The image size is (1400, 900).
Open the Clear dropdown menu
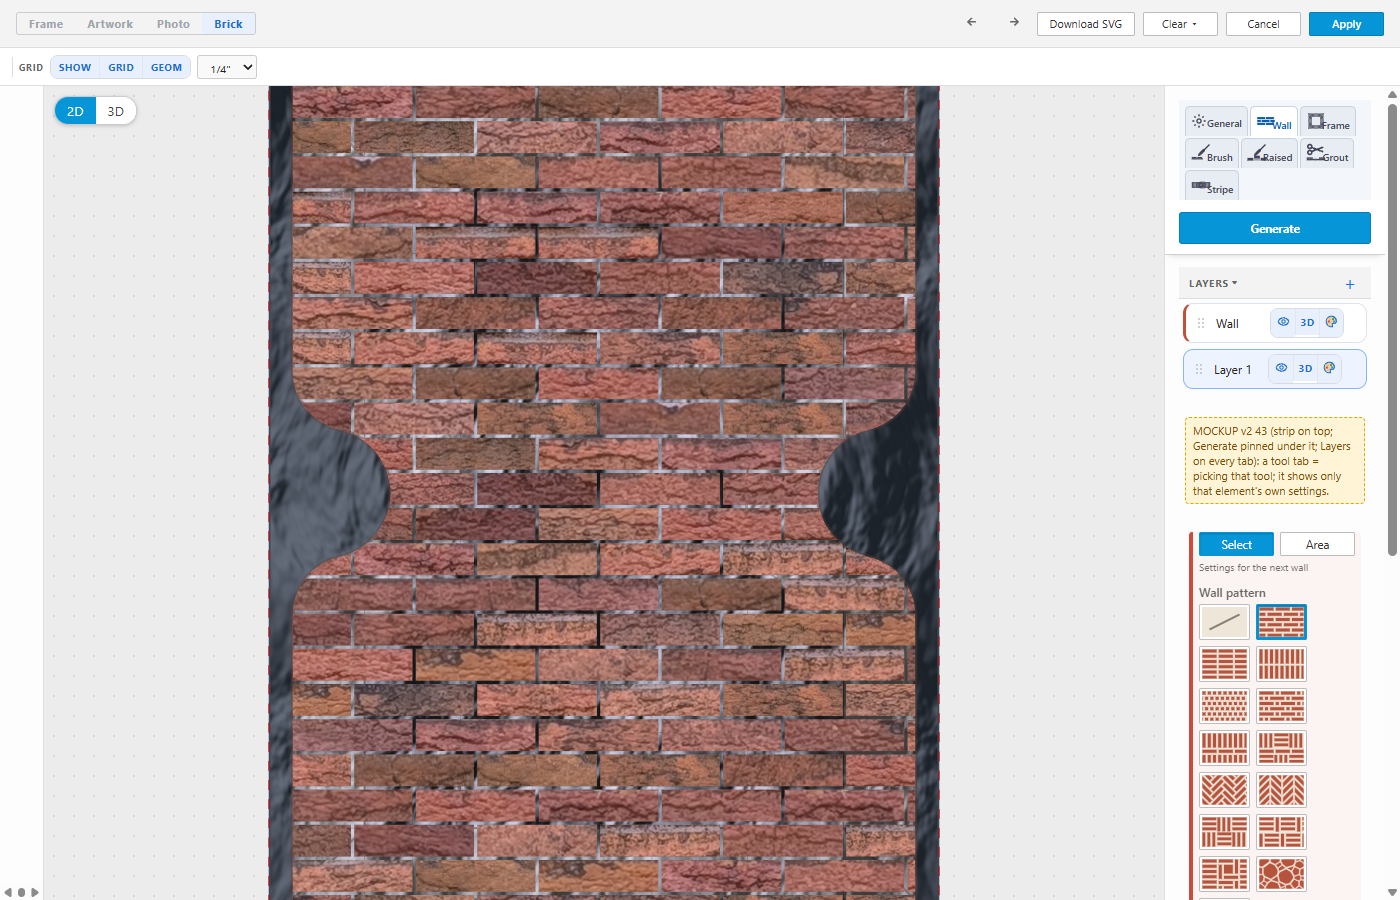(1180, 24)
